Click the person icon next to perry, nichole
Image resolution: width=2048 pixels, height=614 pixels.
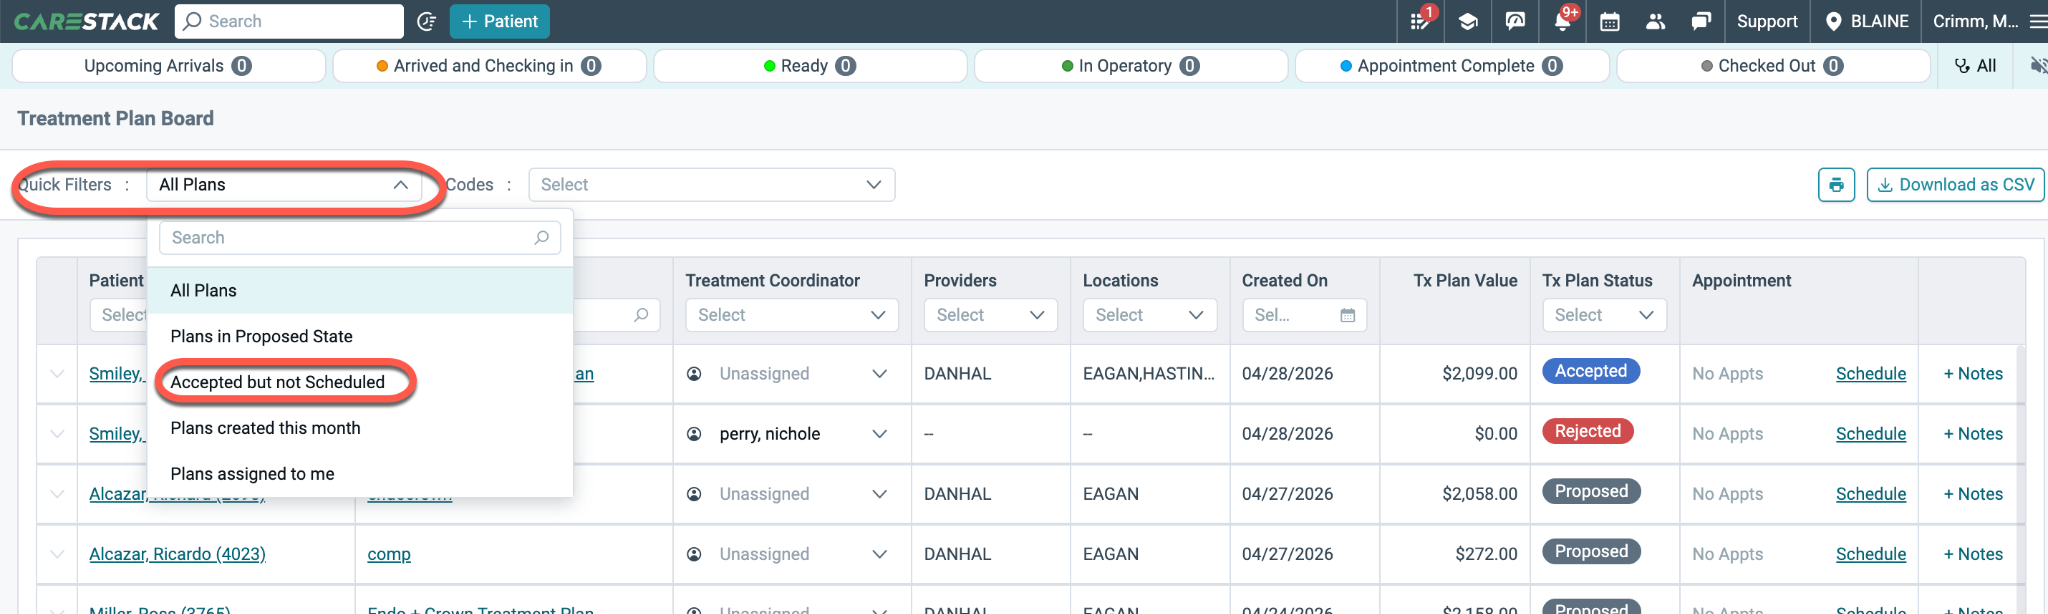click(x=694, y=434)
